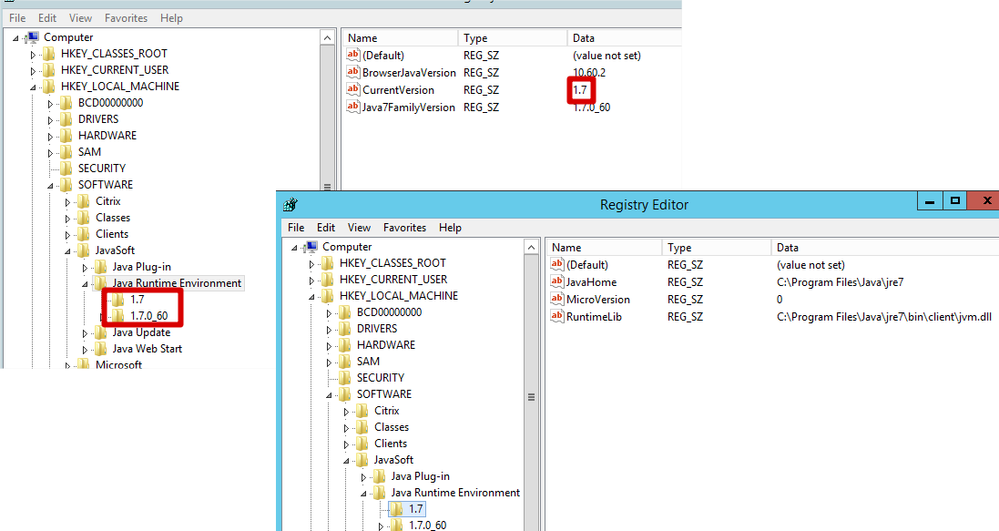Click Name column header in front window
The height and width of the screenshot is (531, 999).
604,247
